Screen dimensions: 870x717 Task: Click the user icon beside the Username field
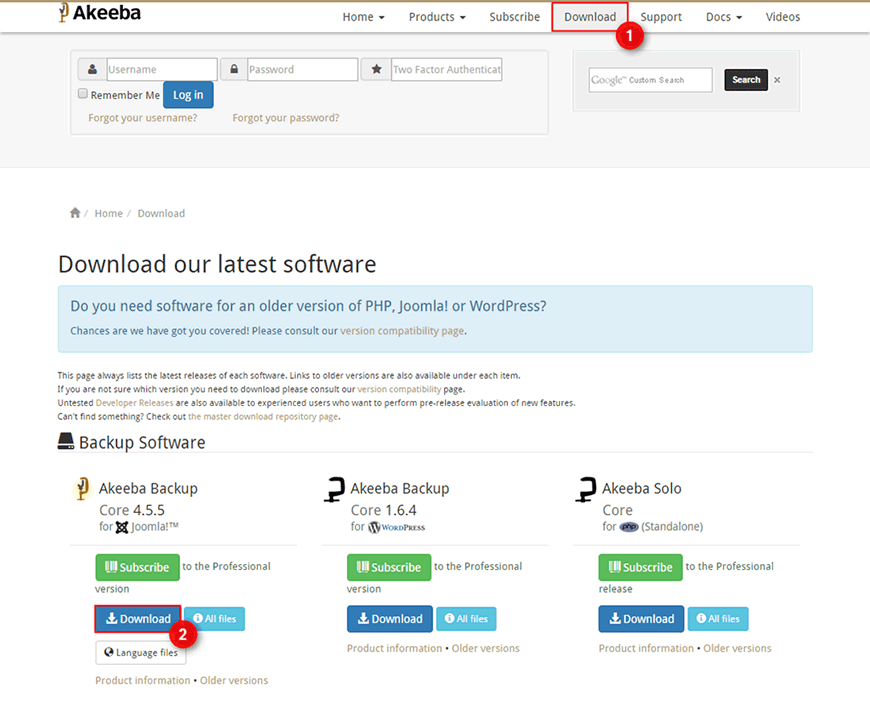click(93, 69)
